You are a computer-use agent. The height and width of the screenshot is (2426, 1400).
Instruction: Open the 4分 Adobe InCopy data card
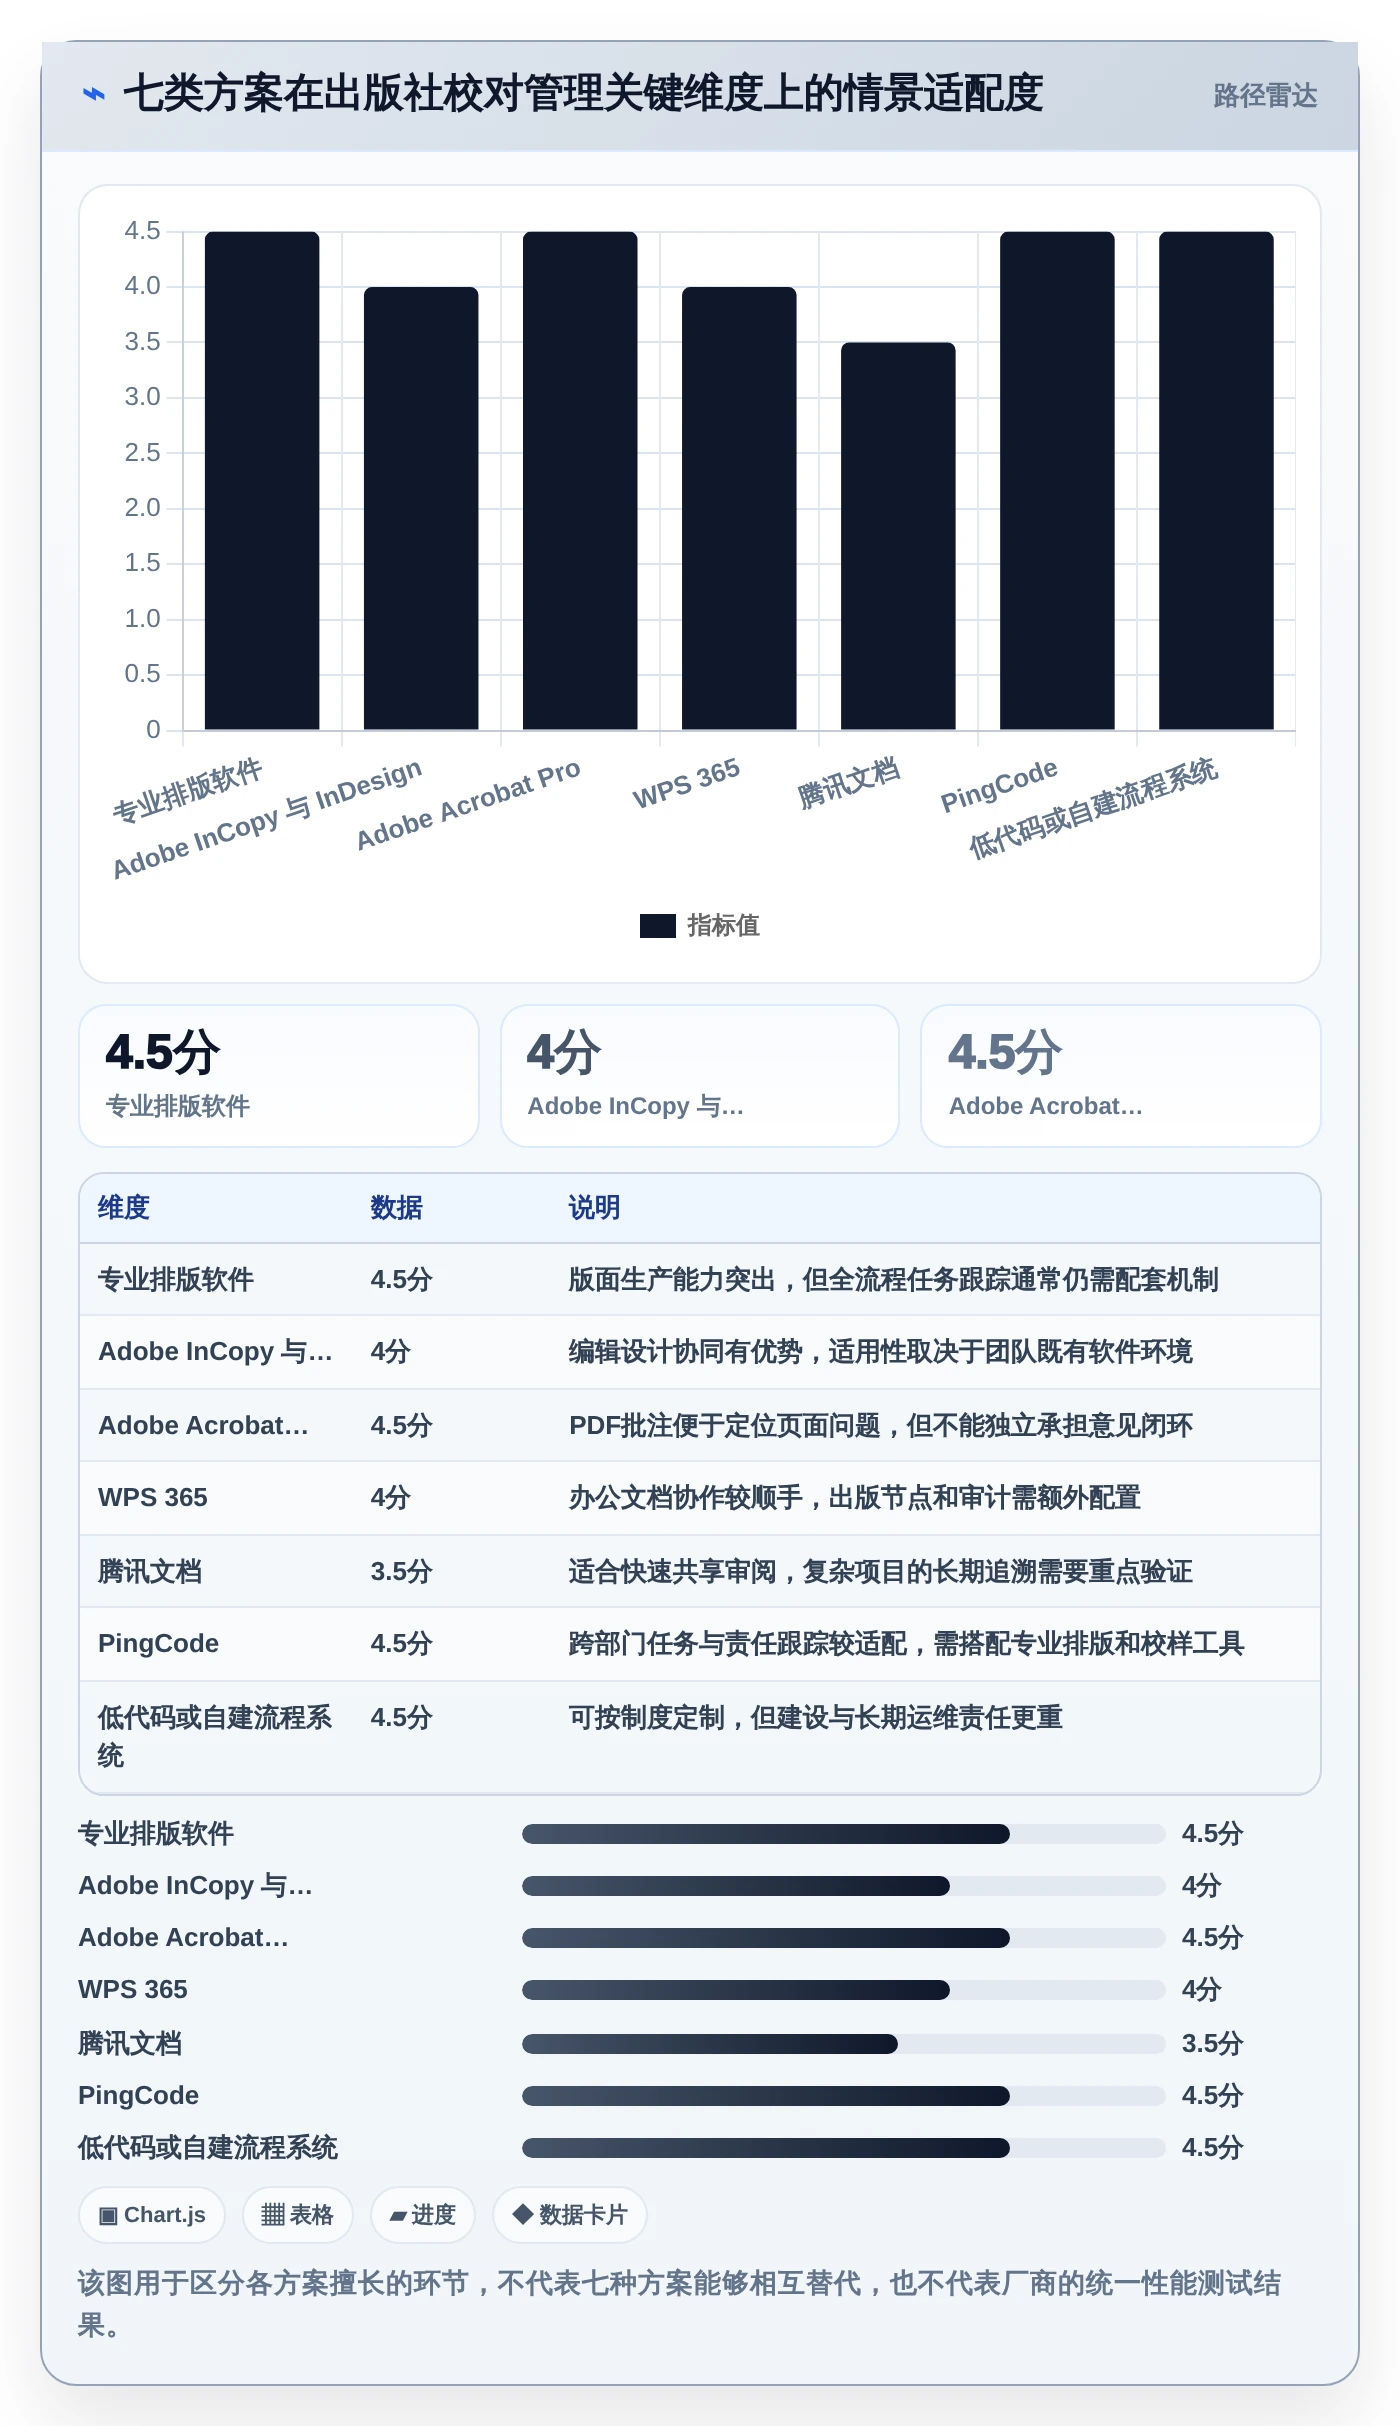click(700, 1076)
